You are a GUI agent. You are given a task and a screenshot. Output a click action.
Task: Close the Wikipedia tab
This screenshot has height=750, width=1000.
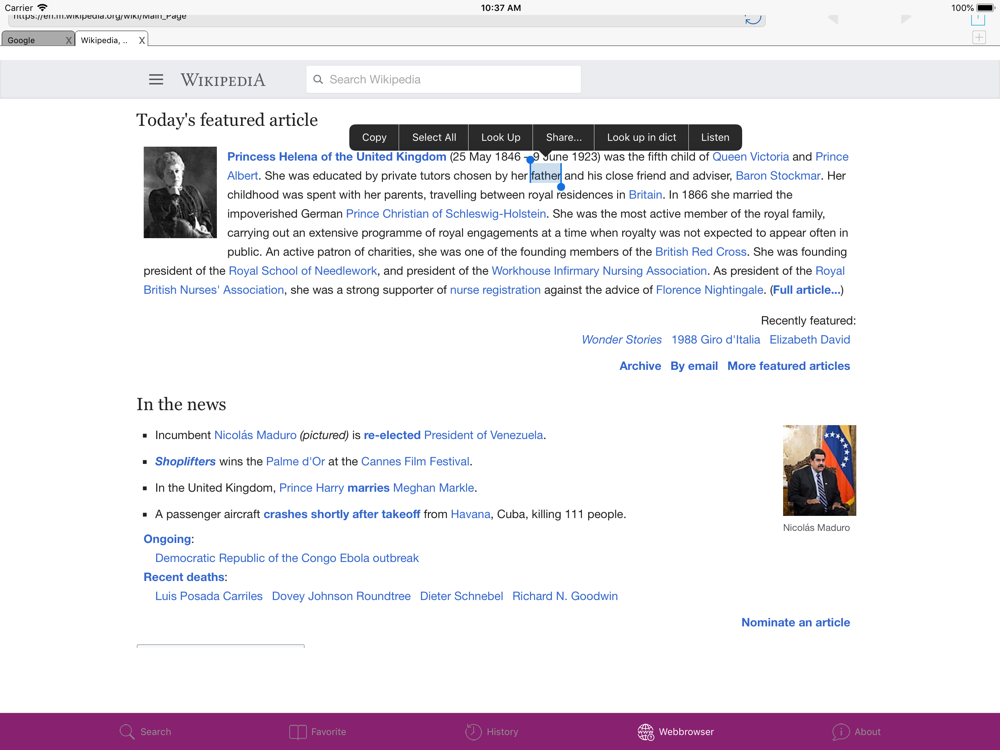(x=142, y=40)
